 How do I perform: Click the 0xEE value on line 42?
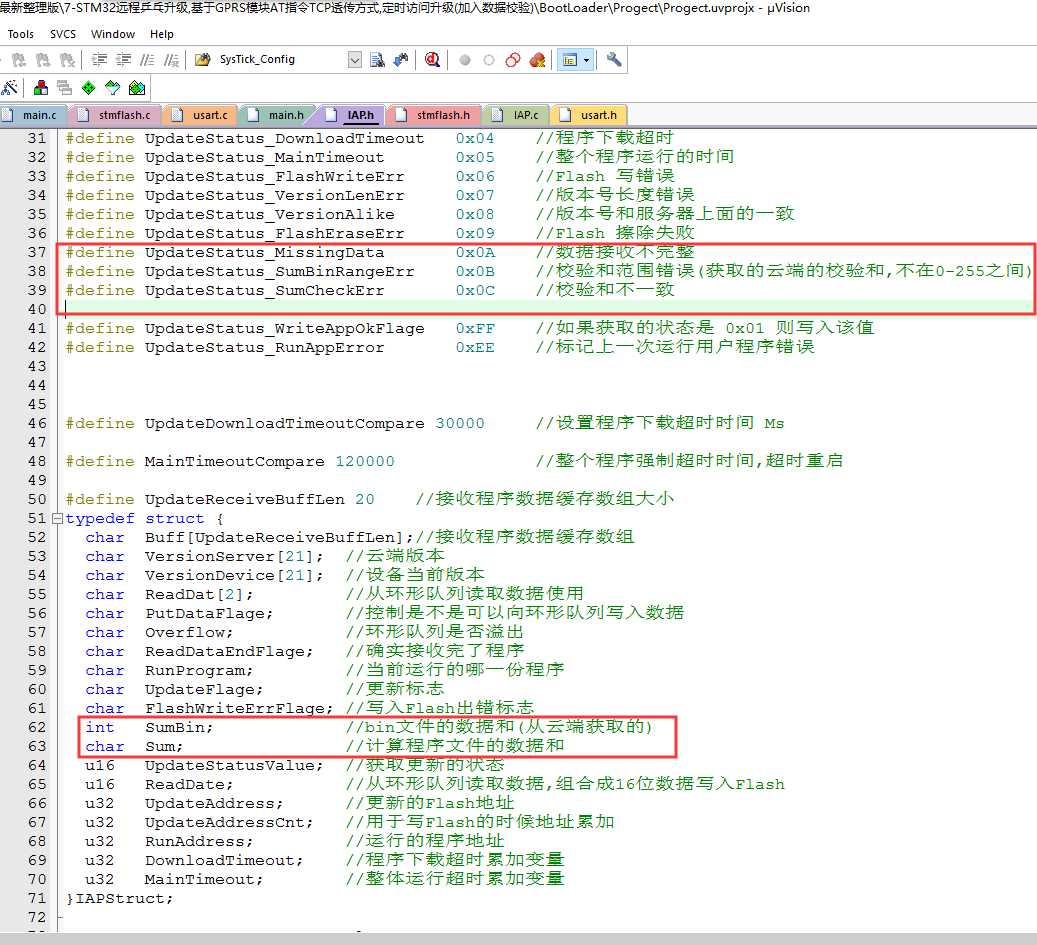click(x=475, y=348)
